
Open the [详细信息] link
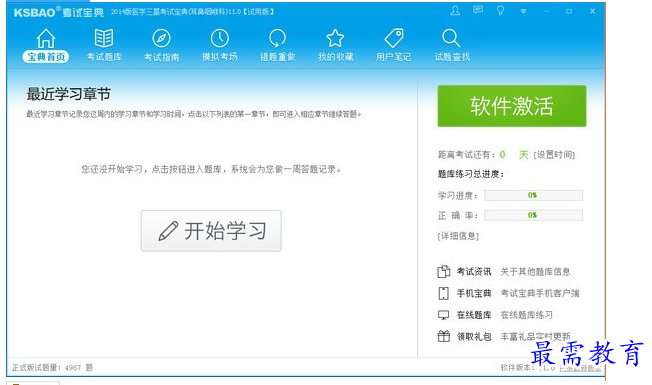tap(458, 236)
